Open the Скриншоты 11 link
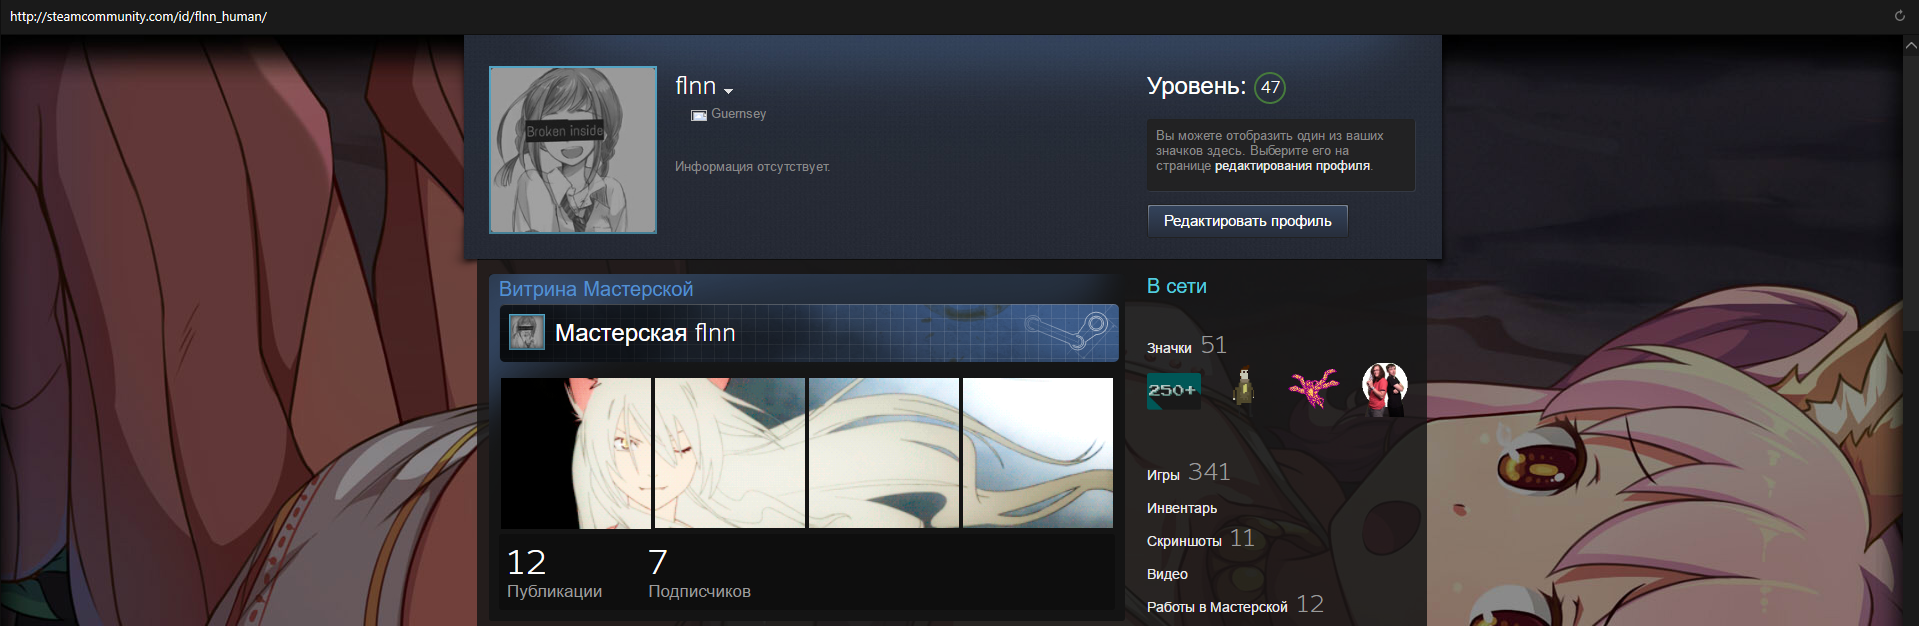Image resolution: width=1919 pixels, height=626 pixels. click(x=1201, y=539)
